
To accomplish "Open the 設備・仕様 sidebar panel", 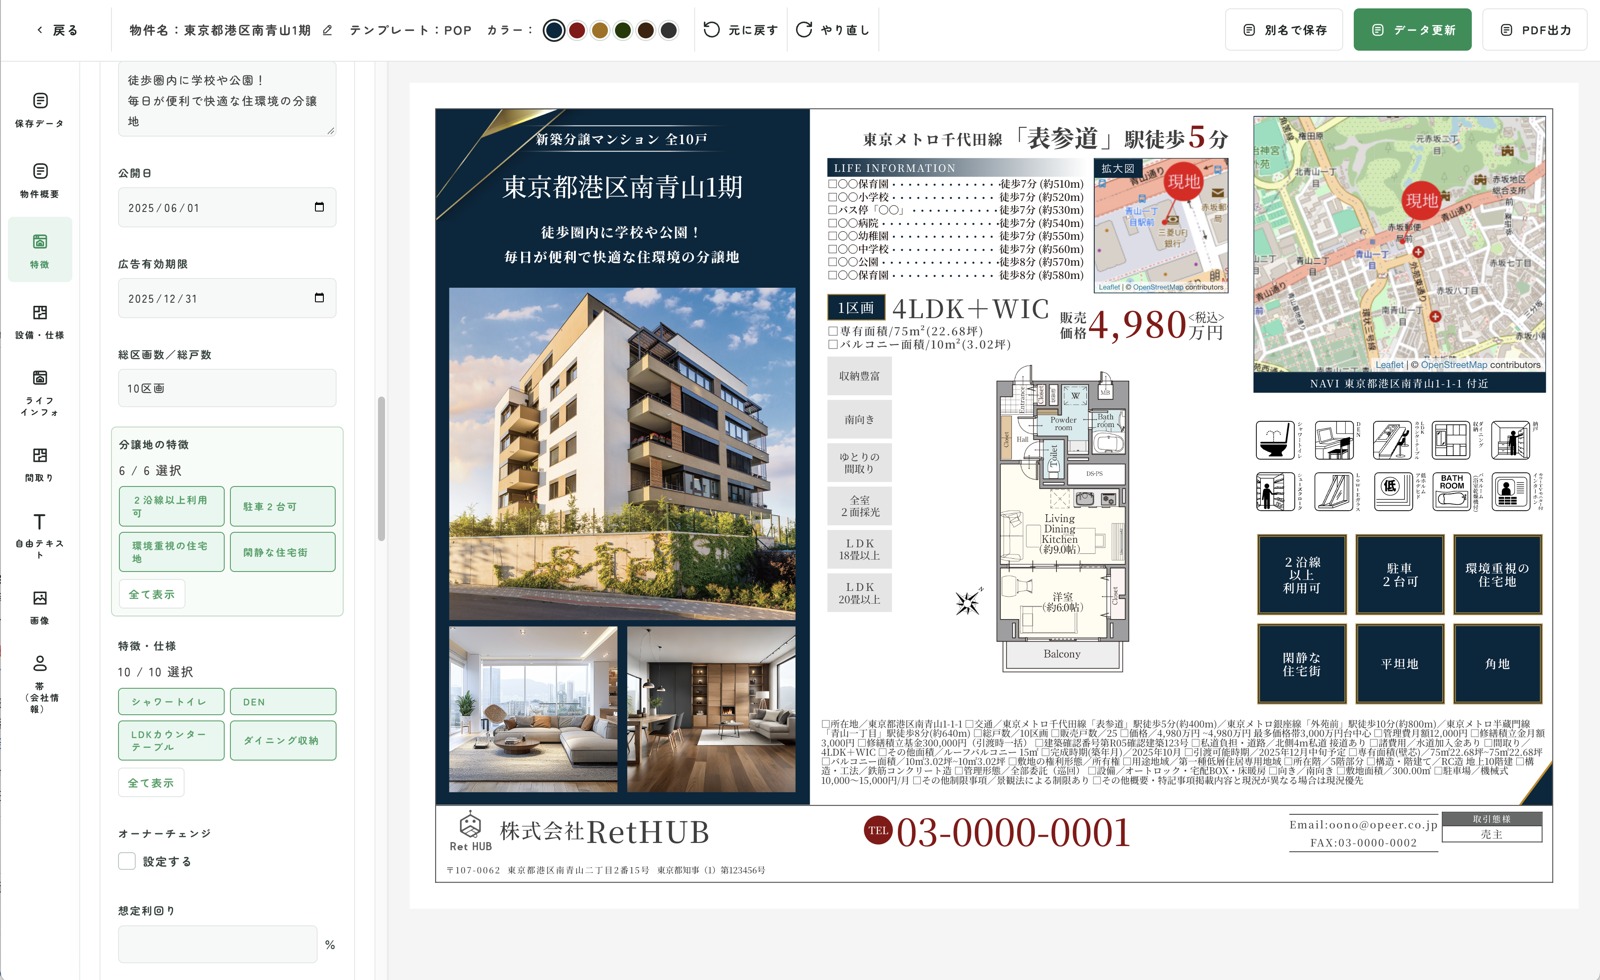I will 39,322.
